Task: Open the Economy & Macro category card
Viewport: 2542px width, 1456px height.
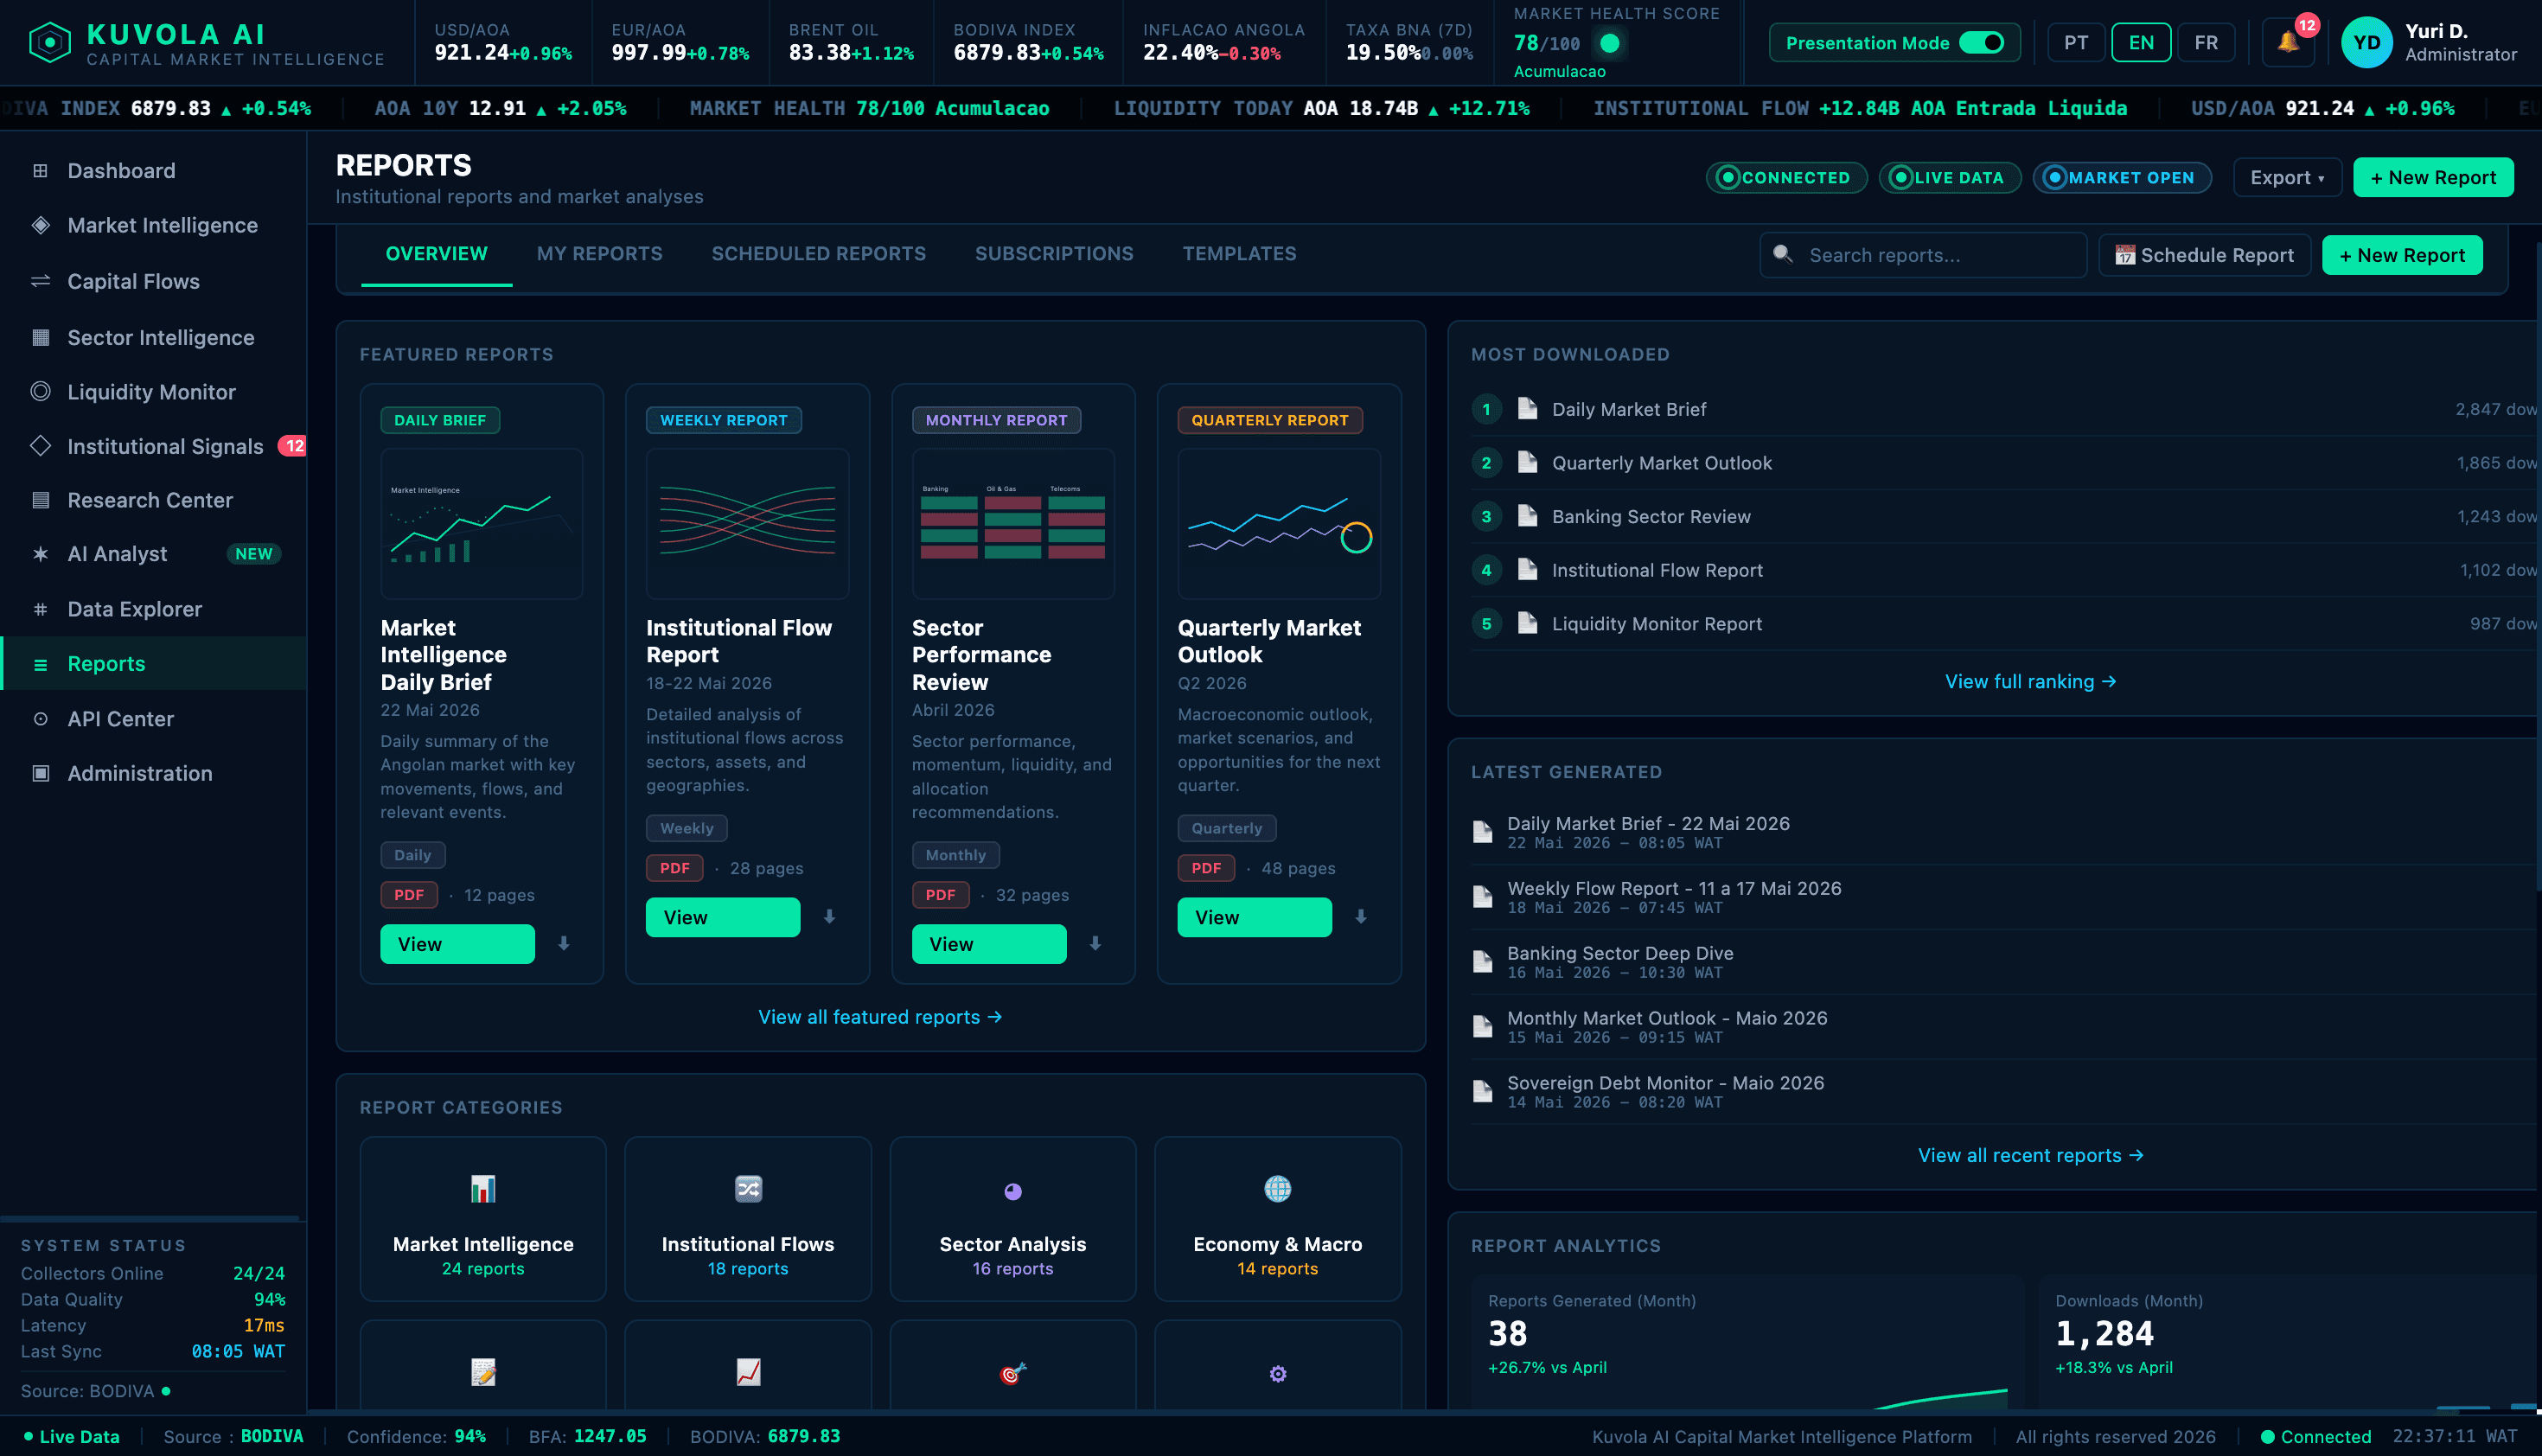Action: (x=1278, y=1218)
